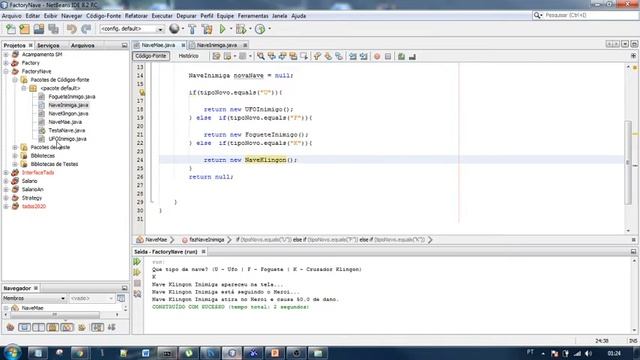The width and height of the screenshot is (640, 360).
Task: Toggle the Javadoc window button in Navegador
Action: [121, 298]
